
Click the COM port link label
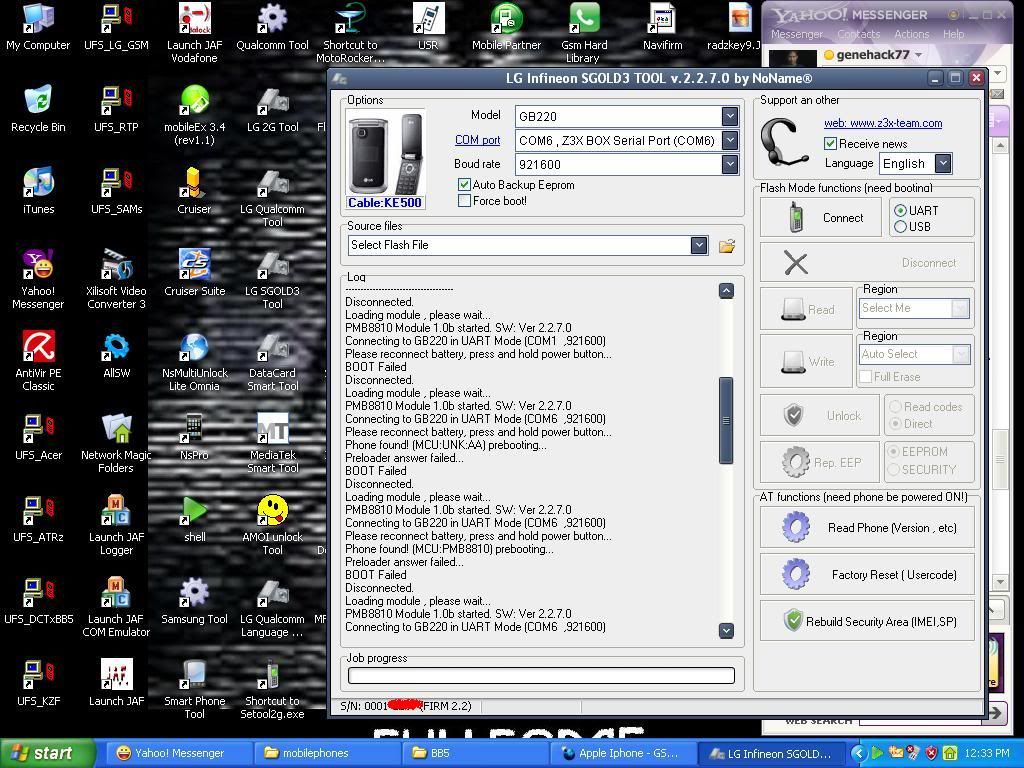click(477, 140)
